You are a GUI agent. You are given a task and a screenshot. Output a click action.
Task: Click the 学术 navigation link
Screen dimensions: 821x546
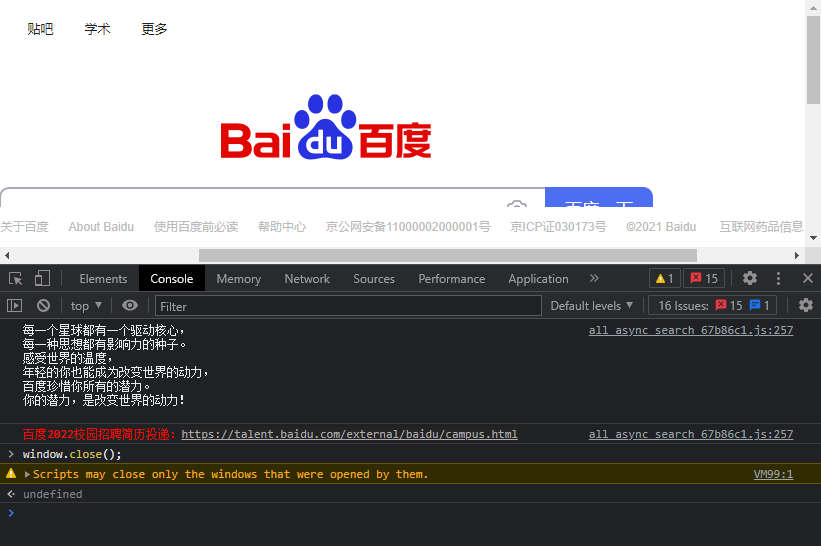97,29
